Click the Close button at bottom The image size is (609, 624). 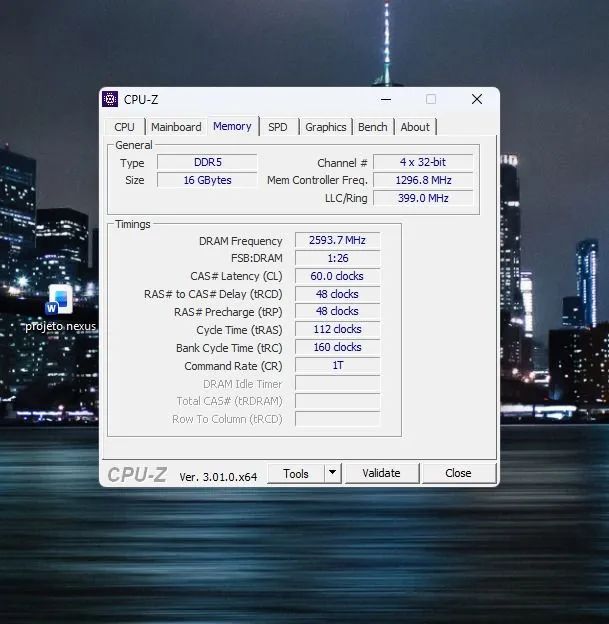pyautogui.click(x=459, y=473)
